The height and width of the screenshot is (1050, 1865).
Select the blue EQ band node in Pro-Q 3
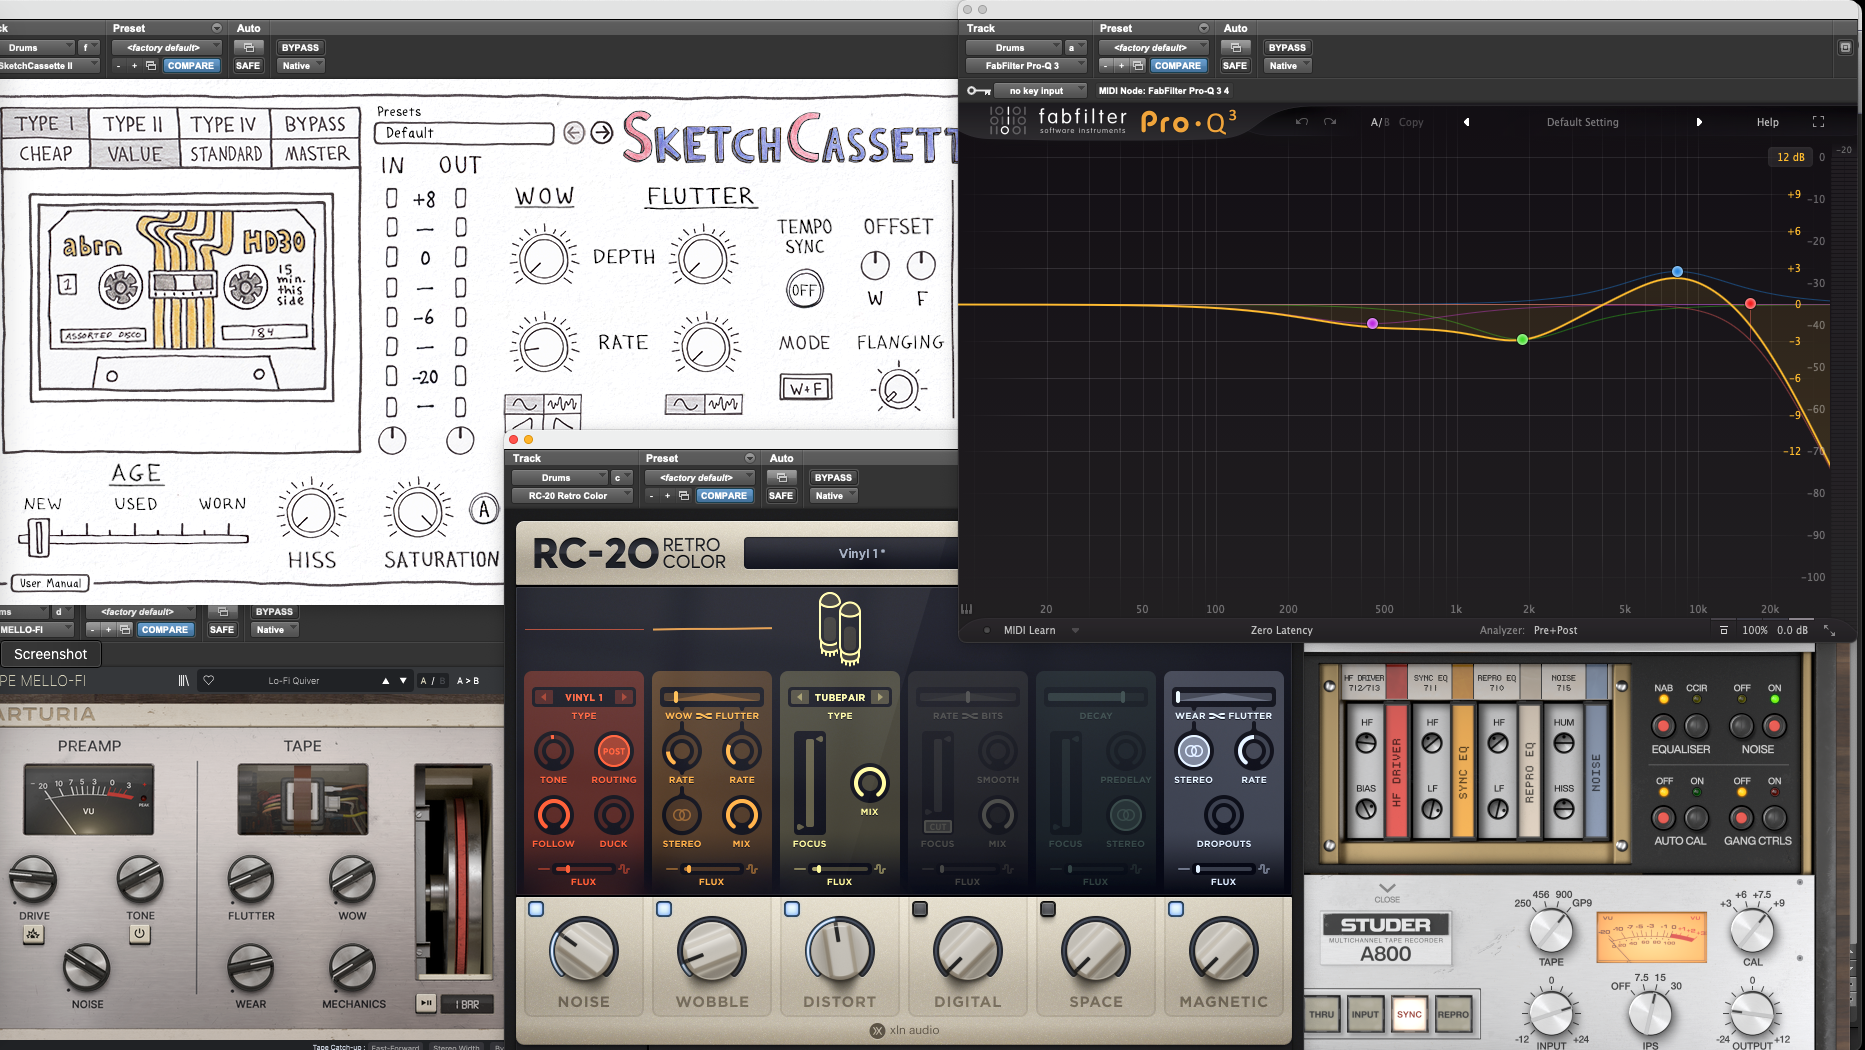pyautogui.click(x=1677, y=272)
